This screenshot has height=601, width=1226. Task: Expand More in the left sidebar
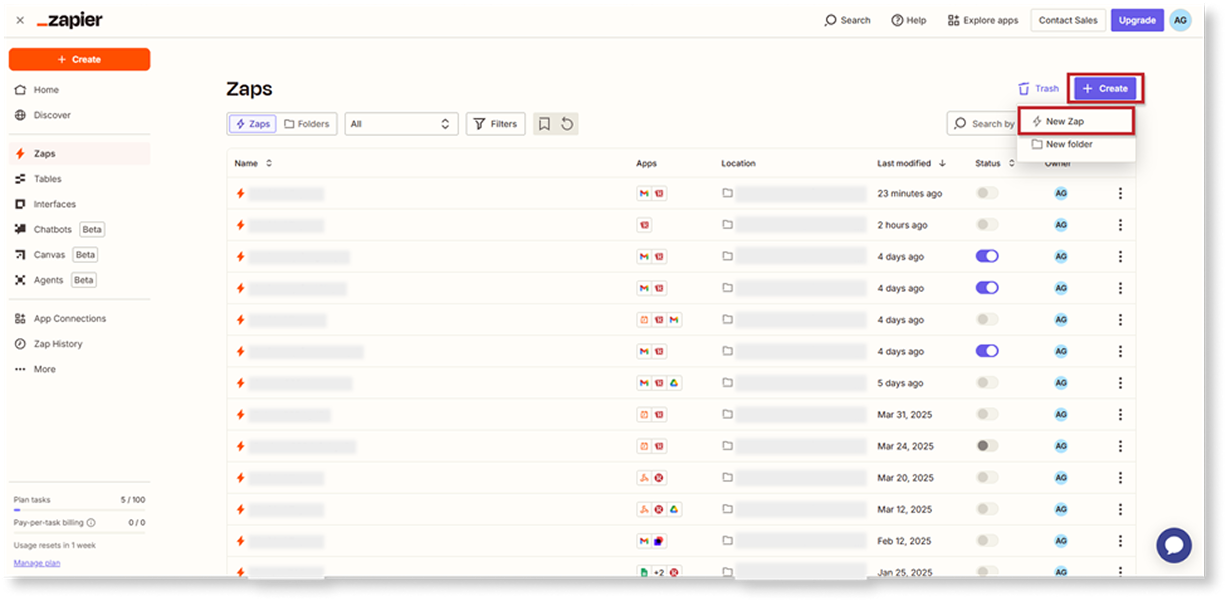[x=44, y=369]
